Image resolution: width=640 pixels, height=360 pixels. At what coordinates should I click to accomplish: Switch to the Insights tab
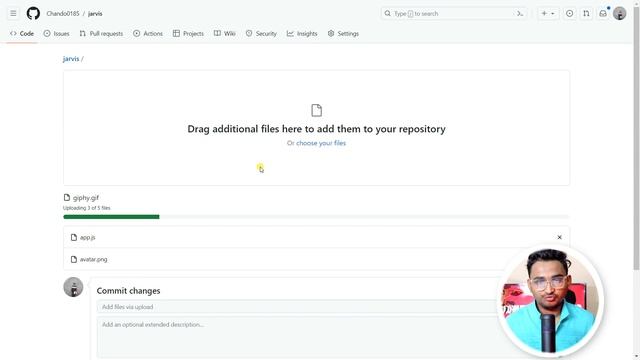point(302,33)
